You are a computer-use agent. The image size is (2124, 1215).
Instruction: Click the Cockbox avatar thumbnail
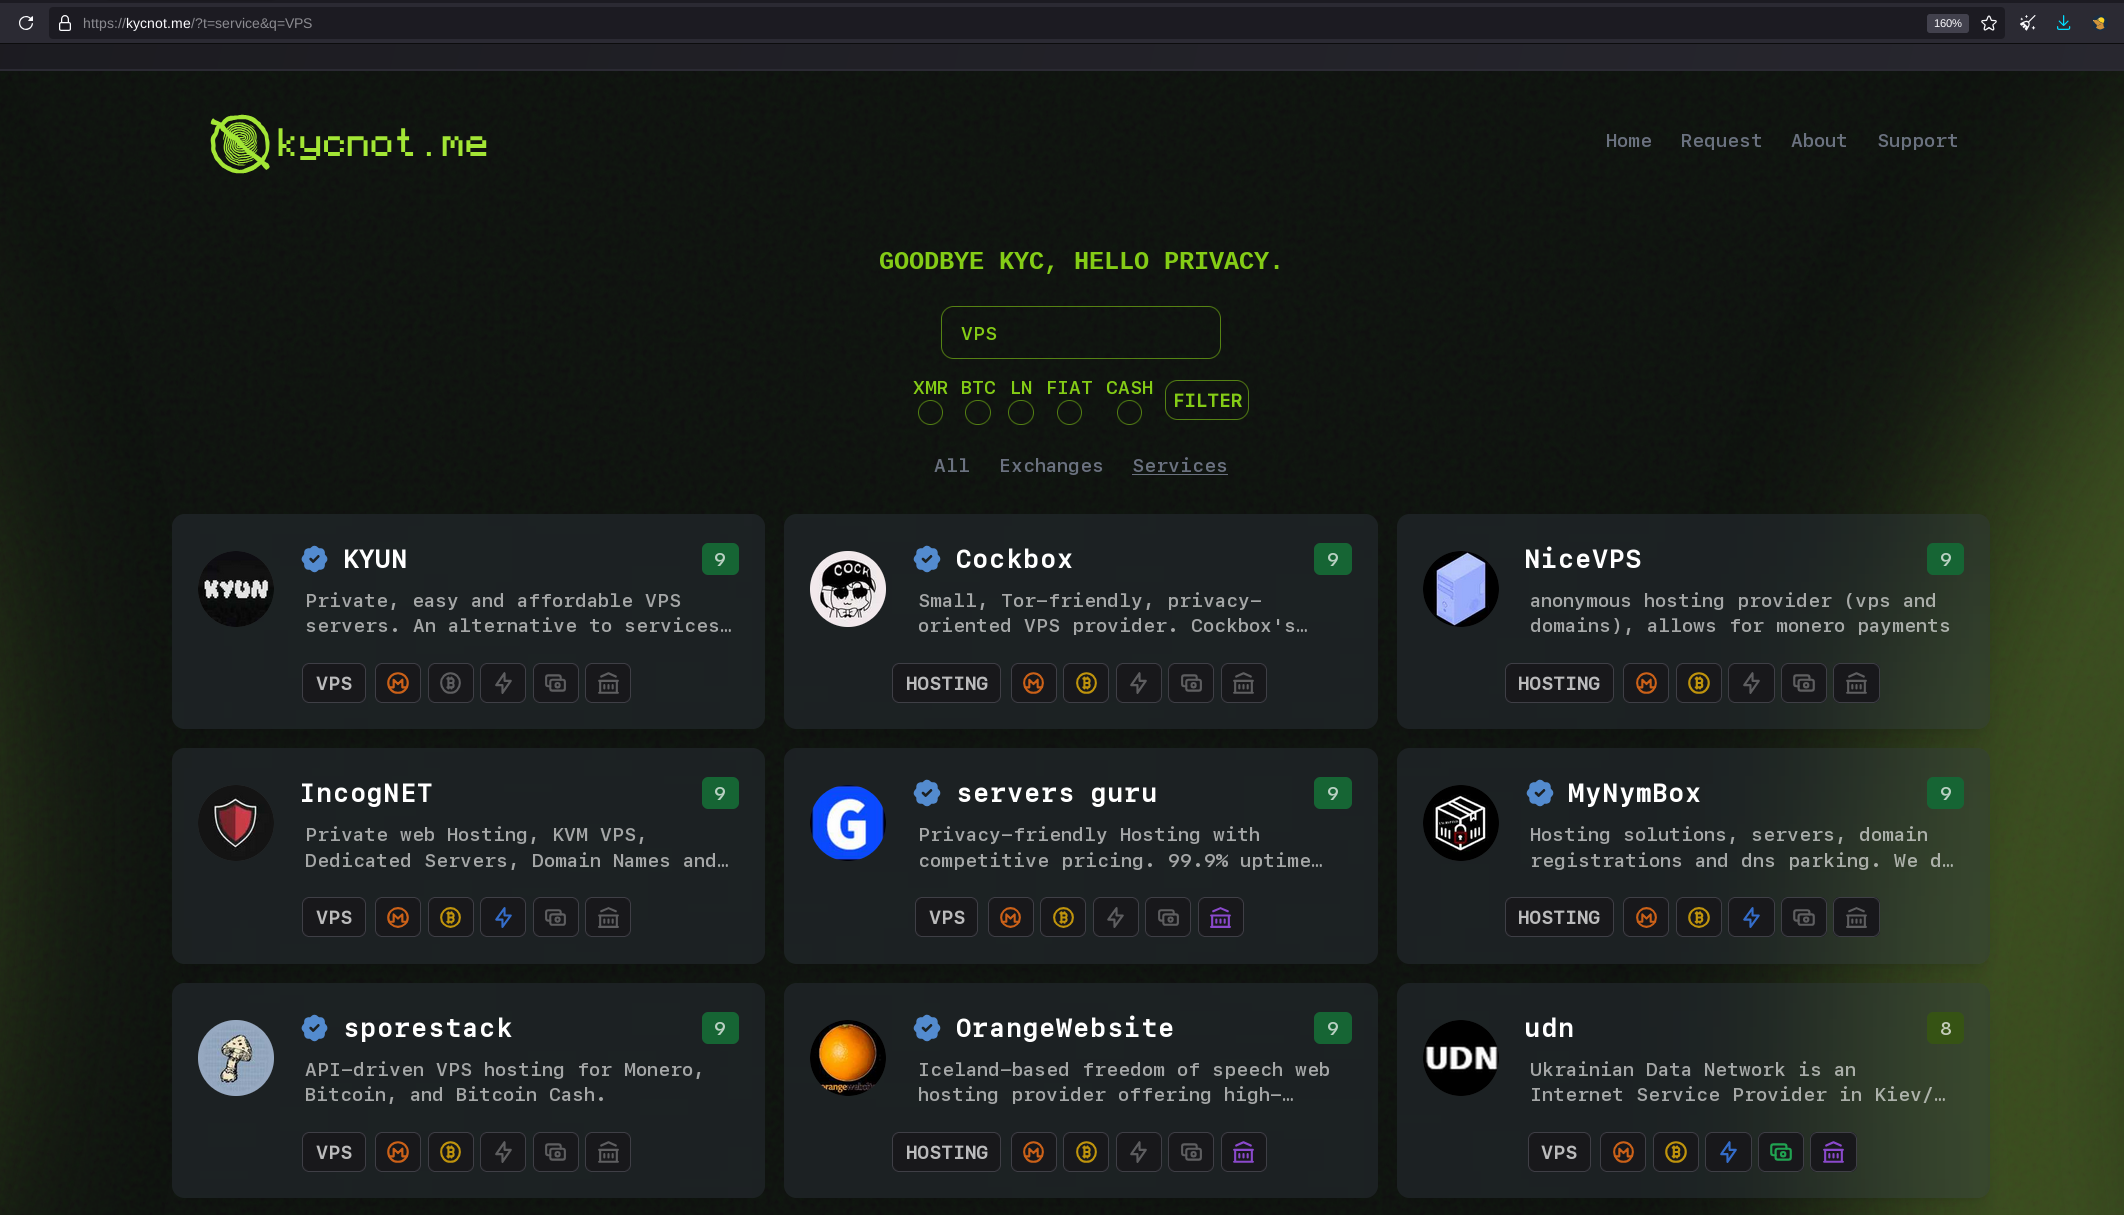tap(848, 589)
